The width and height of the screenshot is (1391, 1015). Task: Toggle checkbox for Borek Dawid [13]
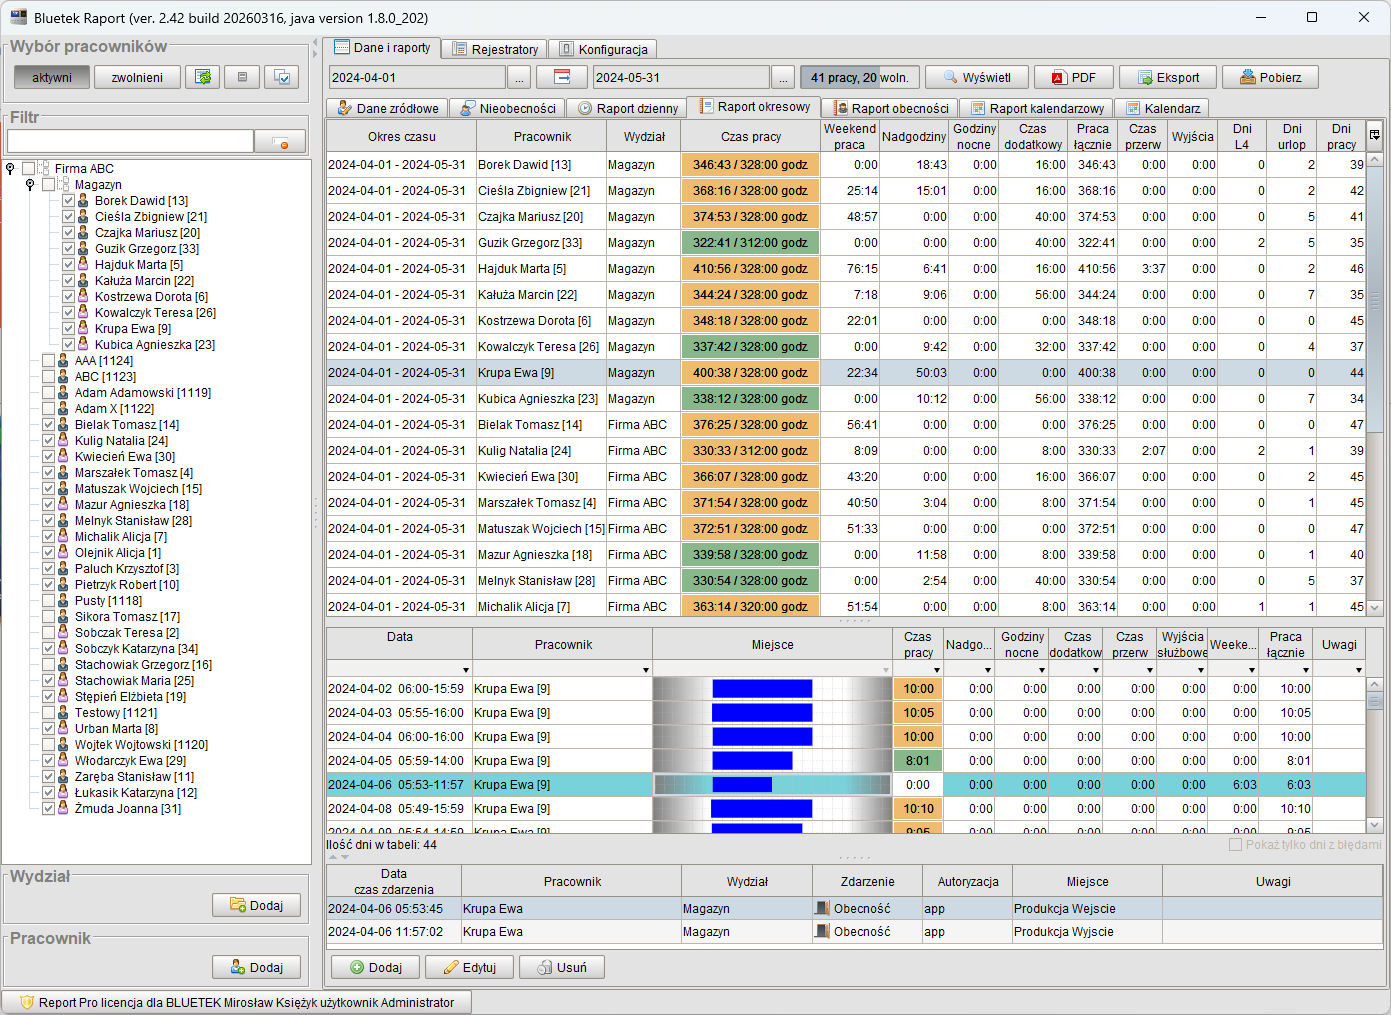click(68, 201)
